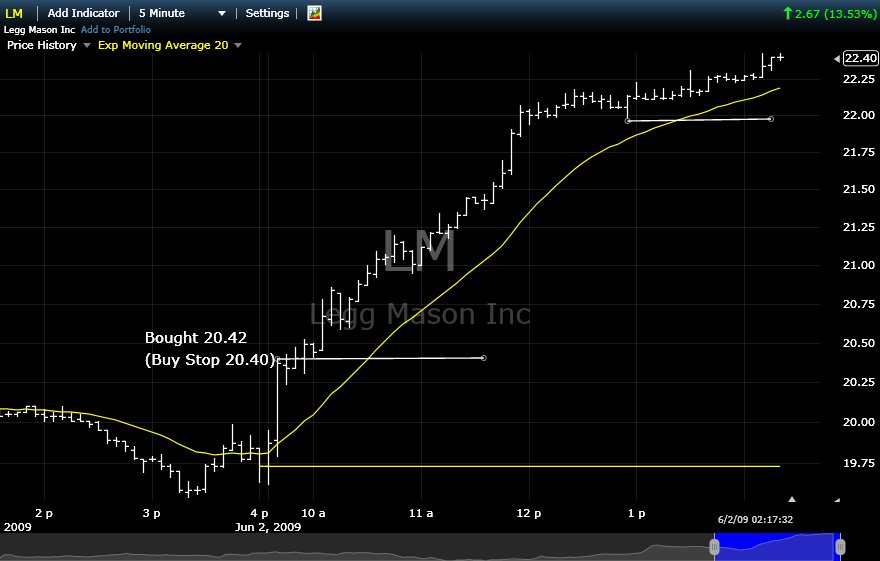Image resolution: width=880 pixels, height=561 pixels.
Task: Open the Settings menu
Action: pos(267,13)
